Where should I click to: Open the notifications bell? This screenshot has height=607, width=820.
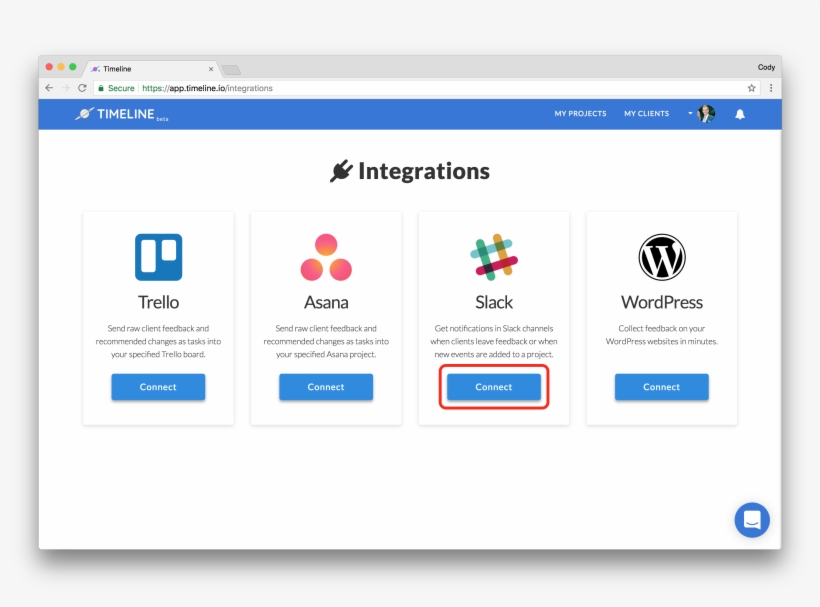(739, 114)
